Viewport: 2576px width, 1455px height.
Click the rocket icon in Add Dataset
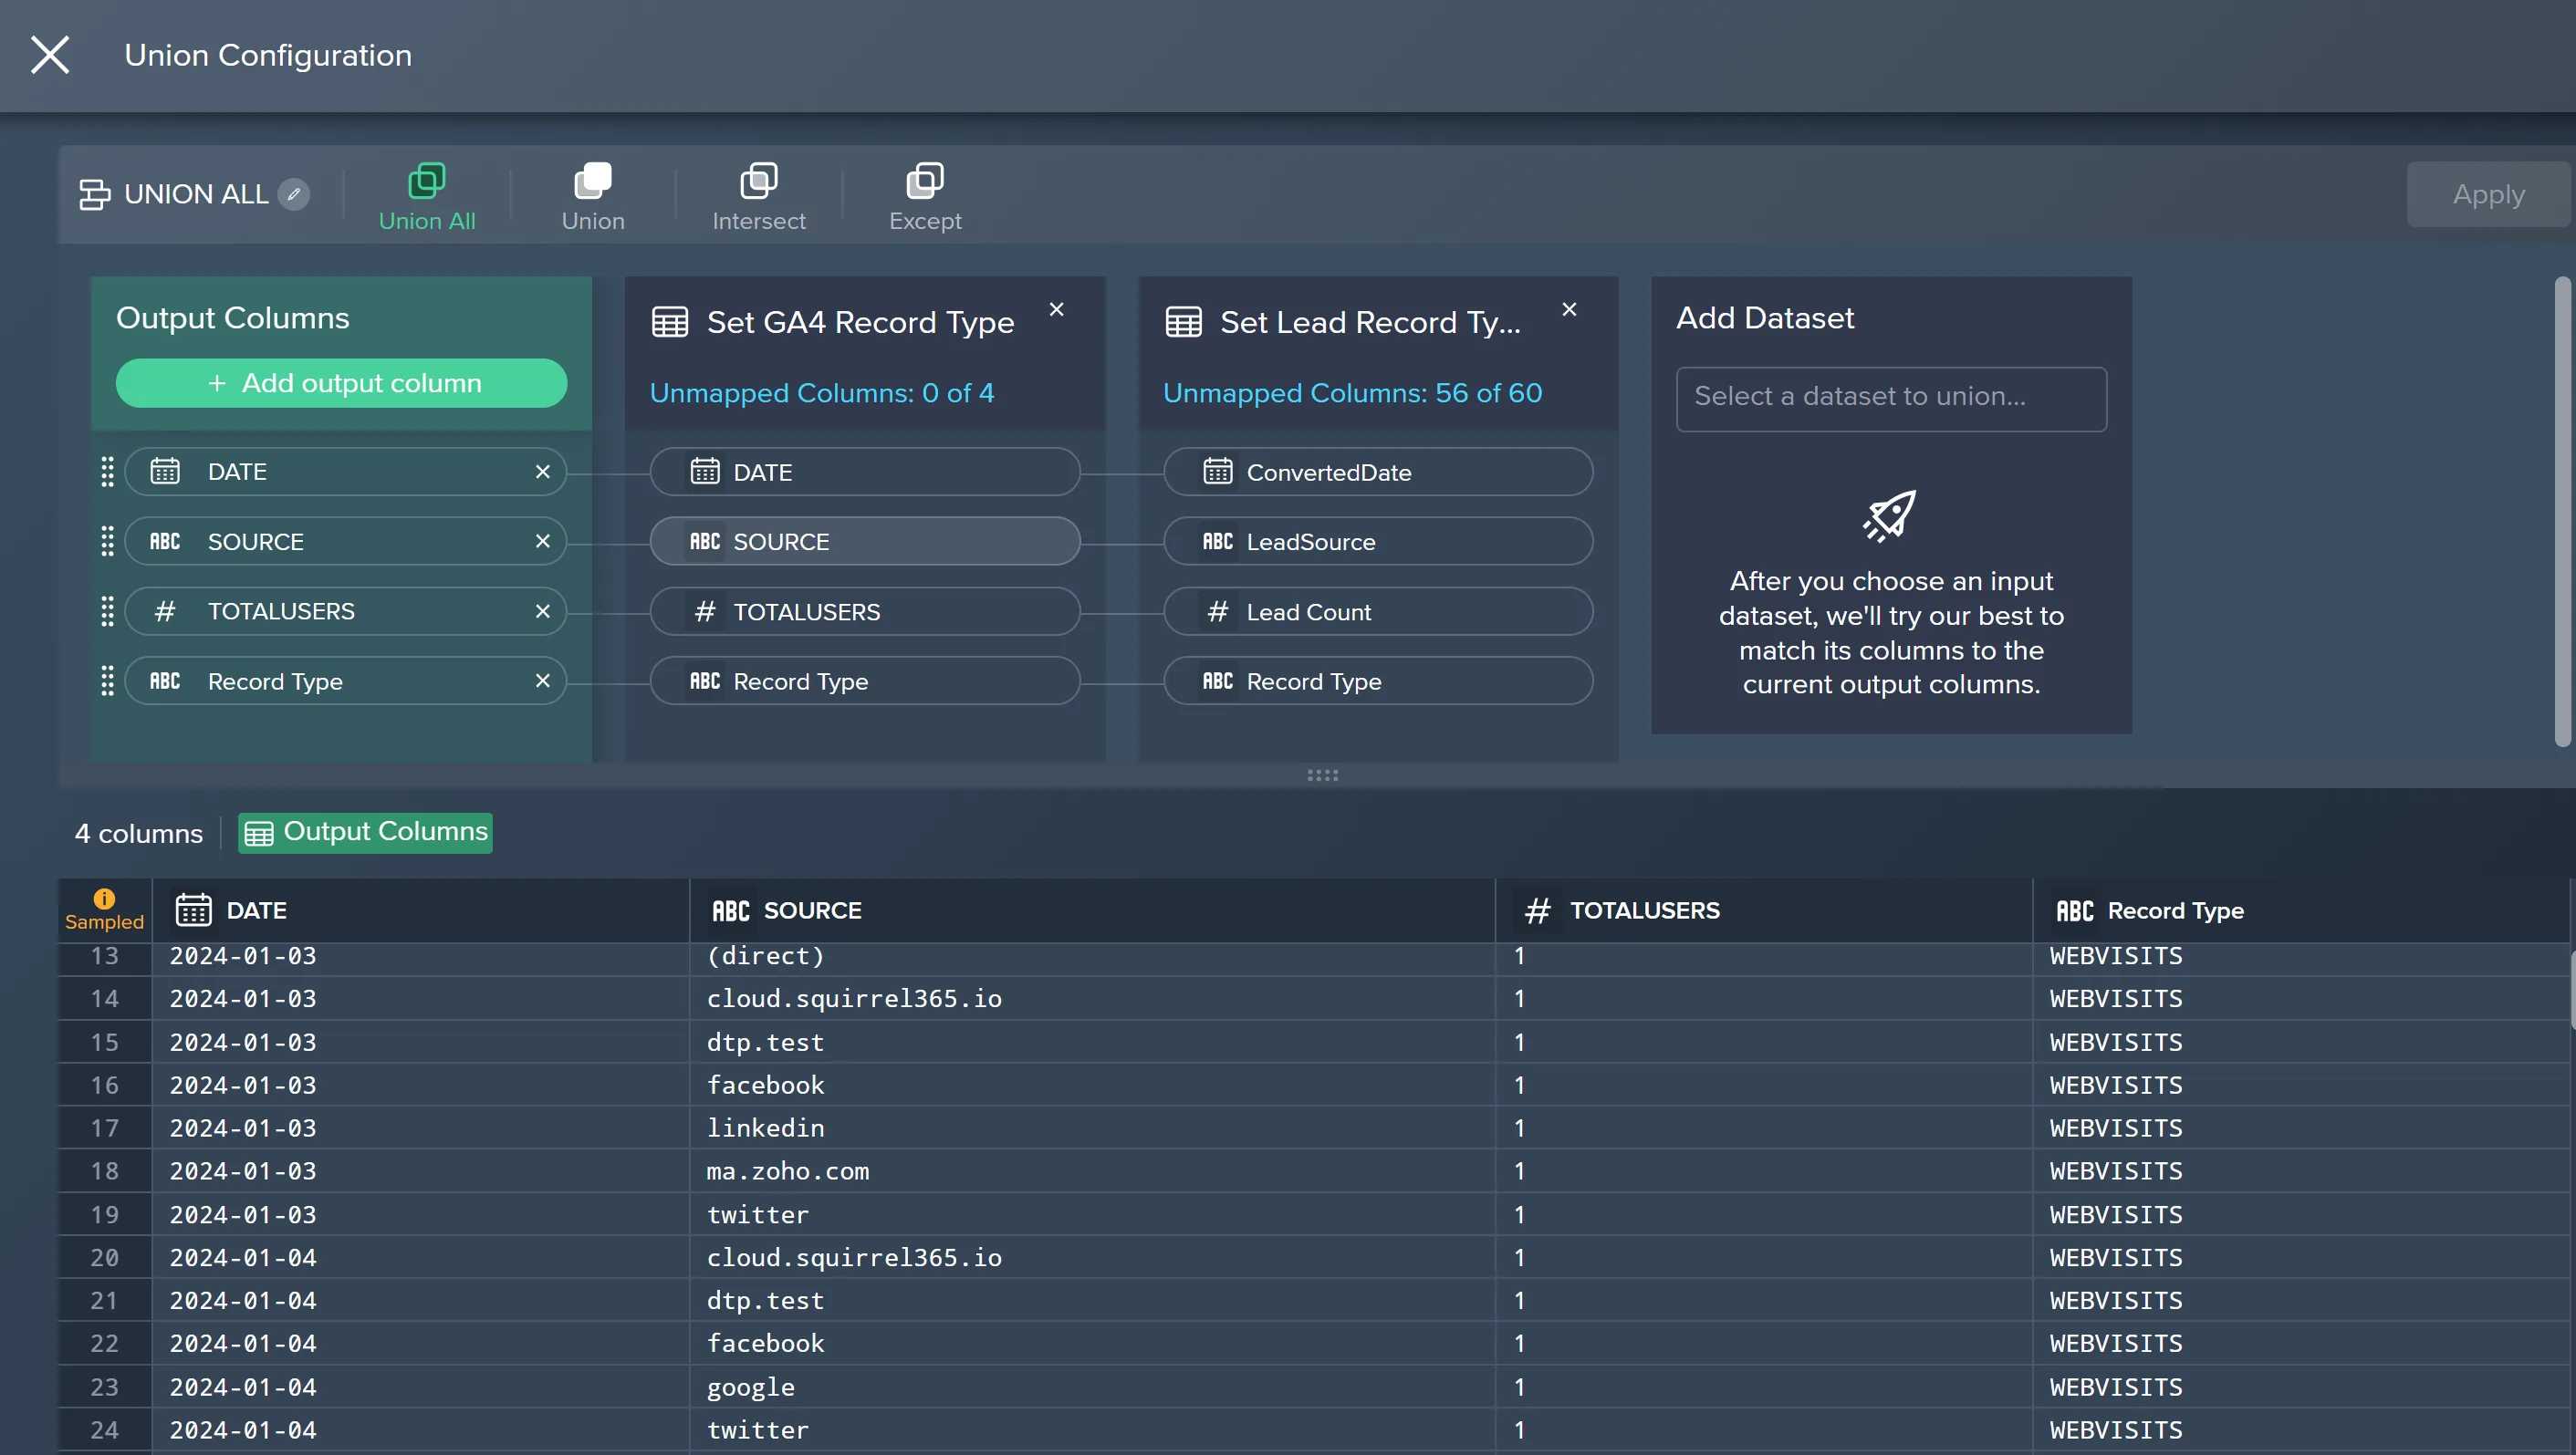1890,516
